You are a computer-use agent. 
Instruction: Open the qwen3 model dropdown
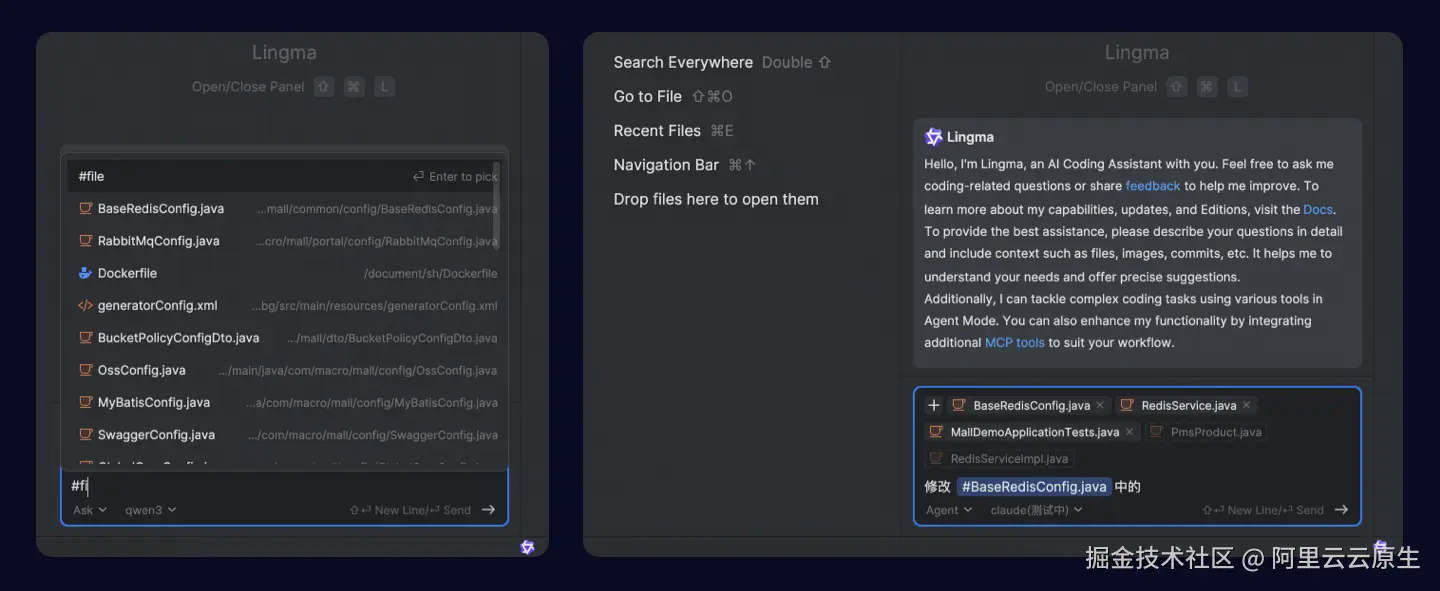coord(150,510)
